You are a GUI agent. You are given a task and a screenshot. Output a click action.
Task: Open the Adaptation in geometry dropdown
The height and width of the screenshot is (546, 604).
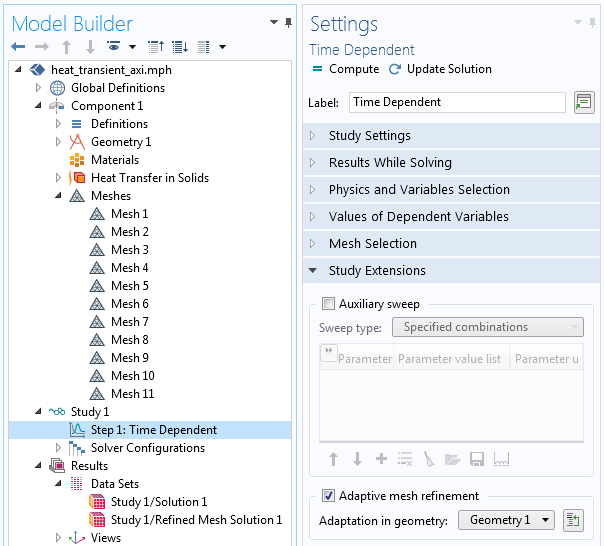click(x=506, y=520)
